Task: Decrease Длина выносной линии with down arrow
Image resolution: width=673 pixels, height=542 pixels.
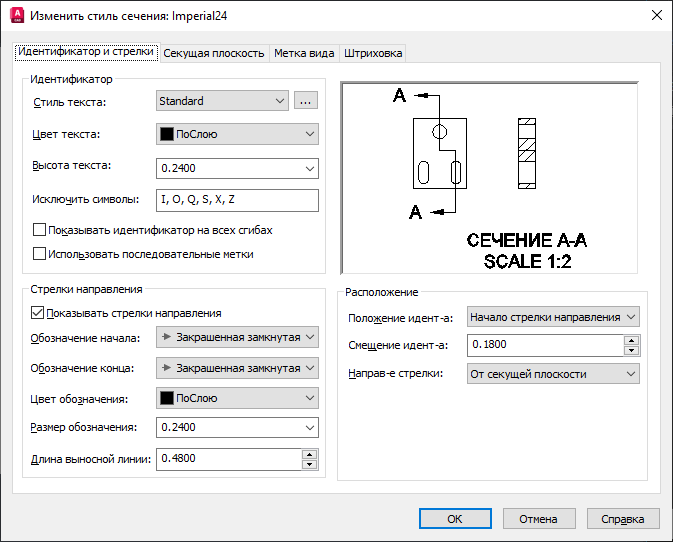Action: (x=309, y=464)
